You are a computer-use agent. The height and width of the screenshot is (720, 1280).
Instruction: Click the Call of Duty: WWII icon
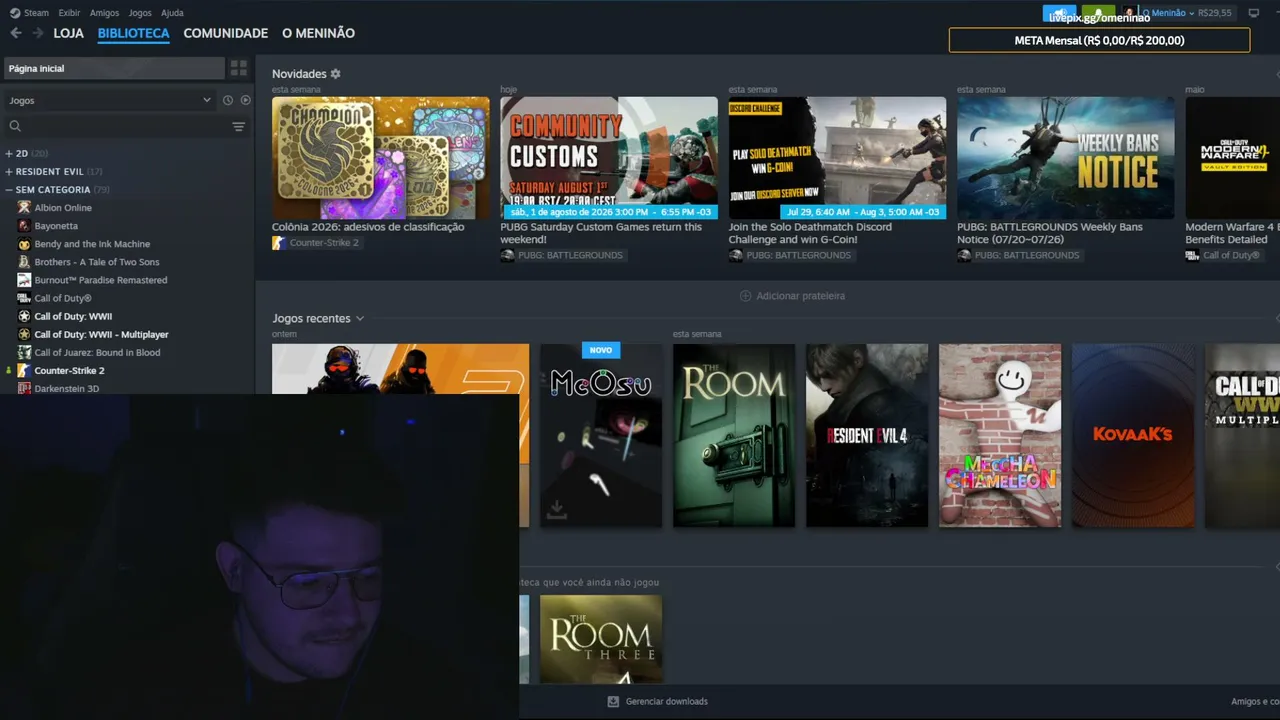(x=25, y=316)
